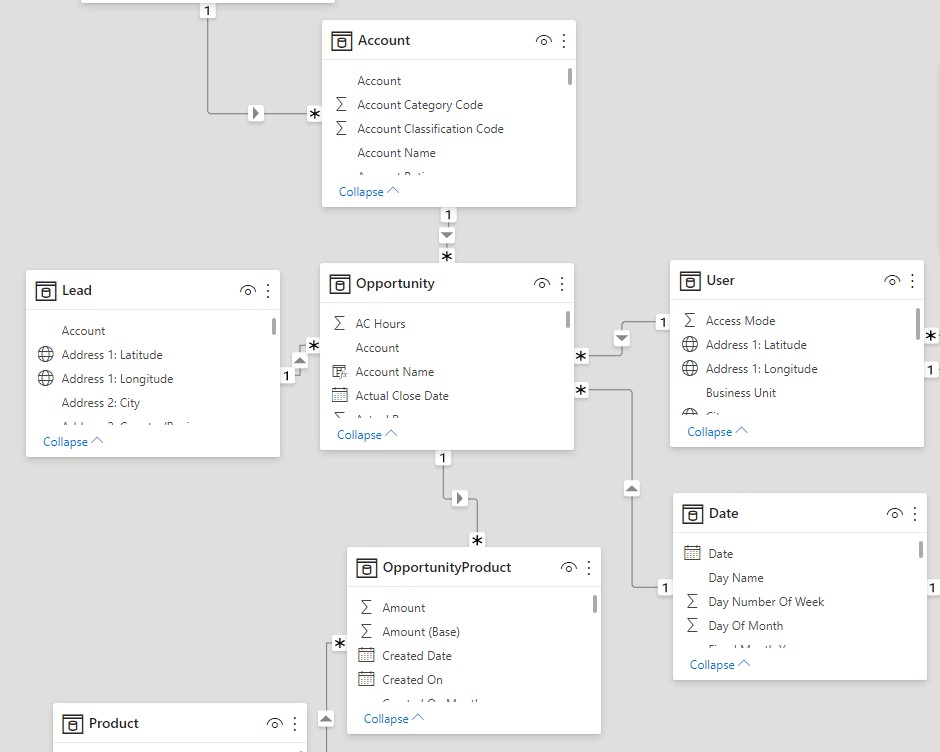Click the sum icon beside Access Mode

point(692,320)
